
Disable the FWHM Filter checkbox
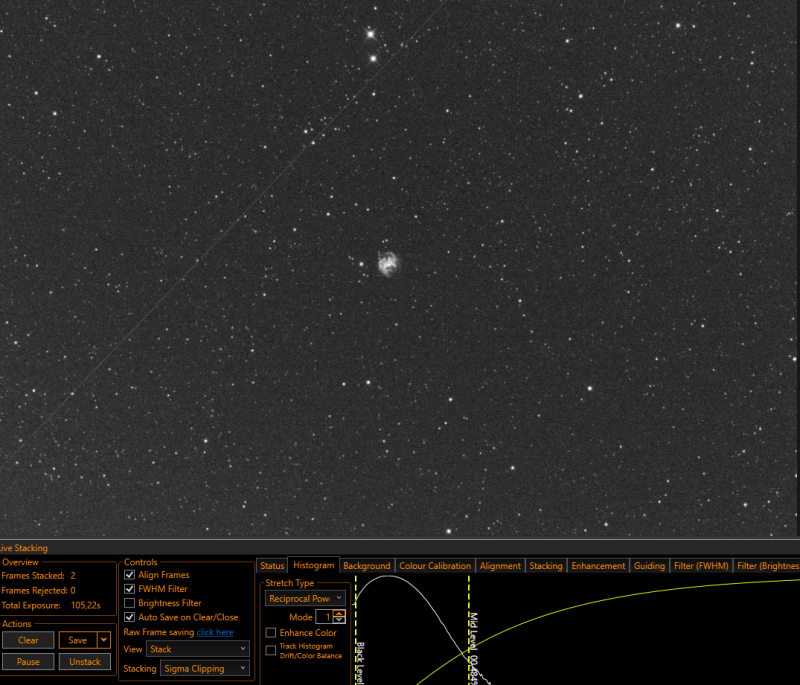[130, 589]
